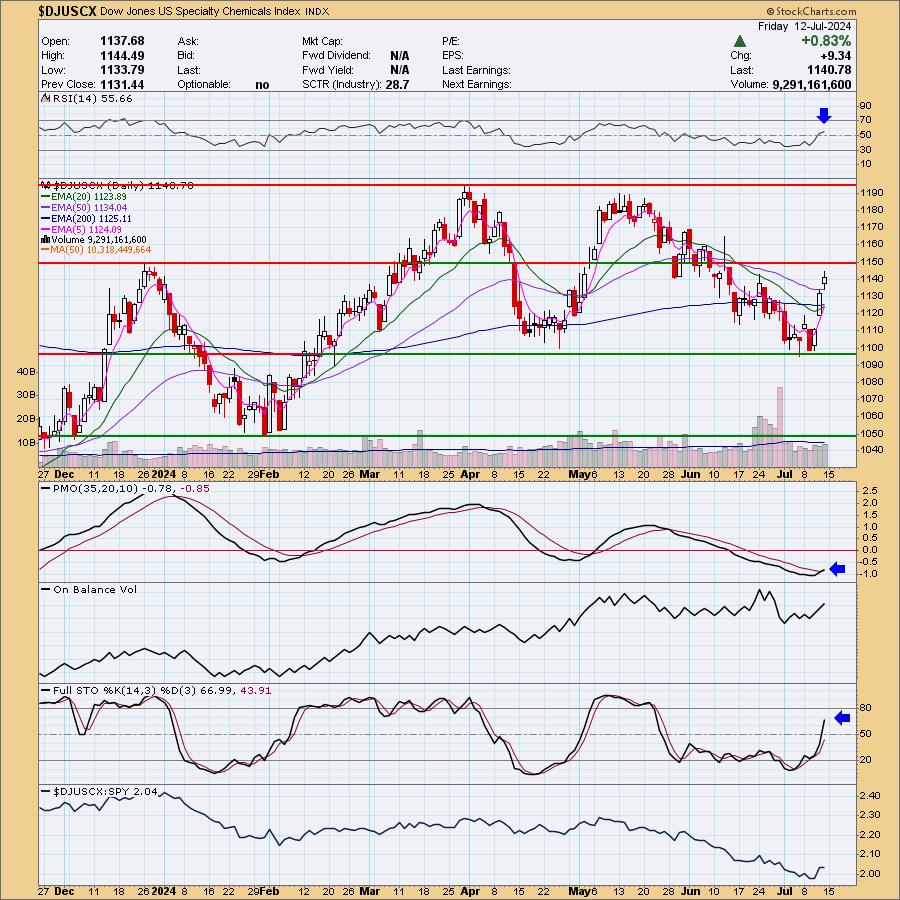Image resolution: width=900 pixels, height=900 pixels.
Task: Click the P/E label
Action: coord(451,41)
